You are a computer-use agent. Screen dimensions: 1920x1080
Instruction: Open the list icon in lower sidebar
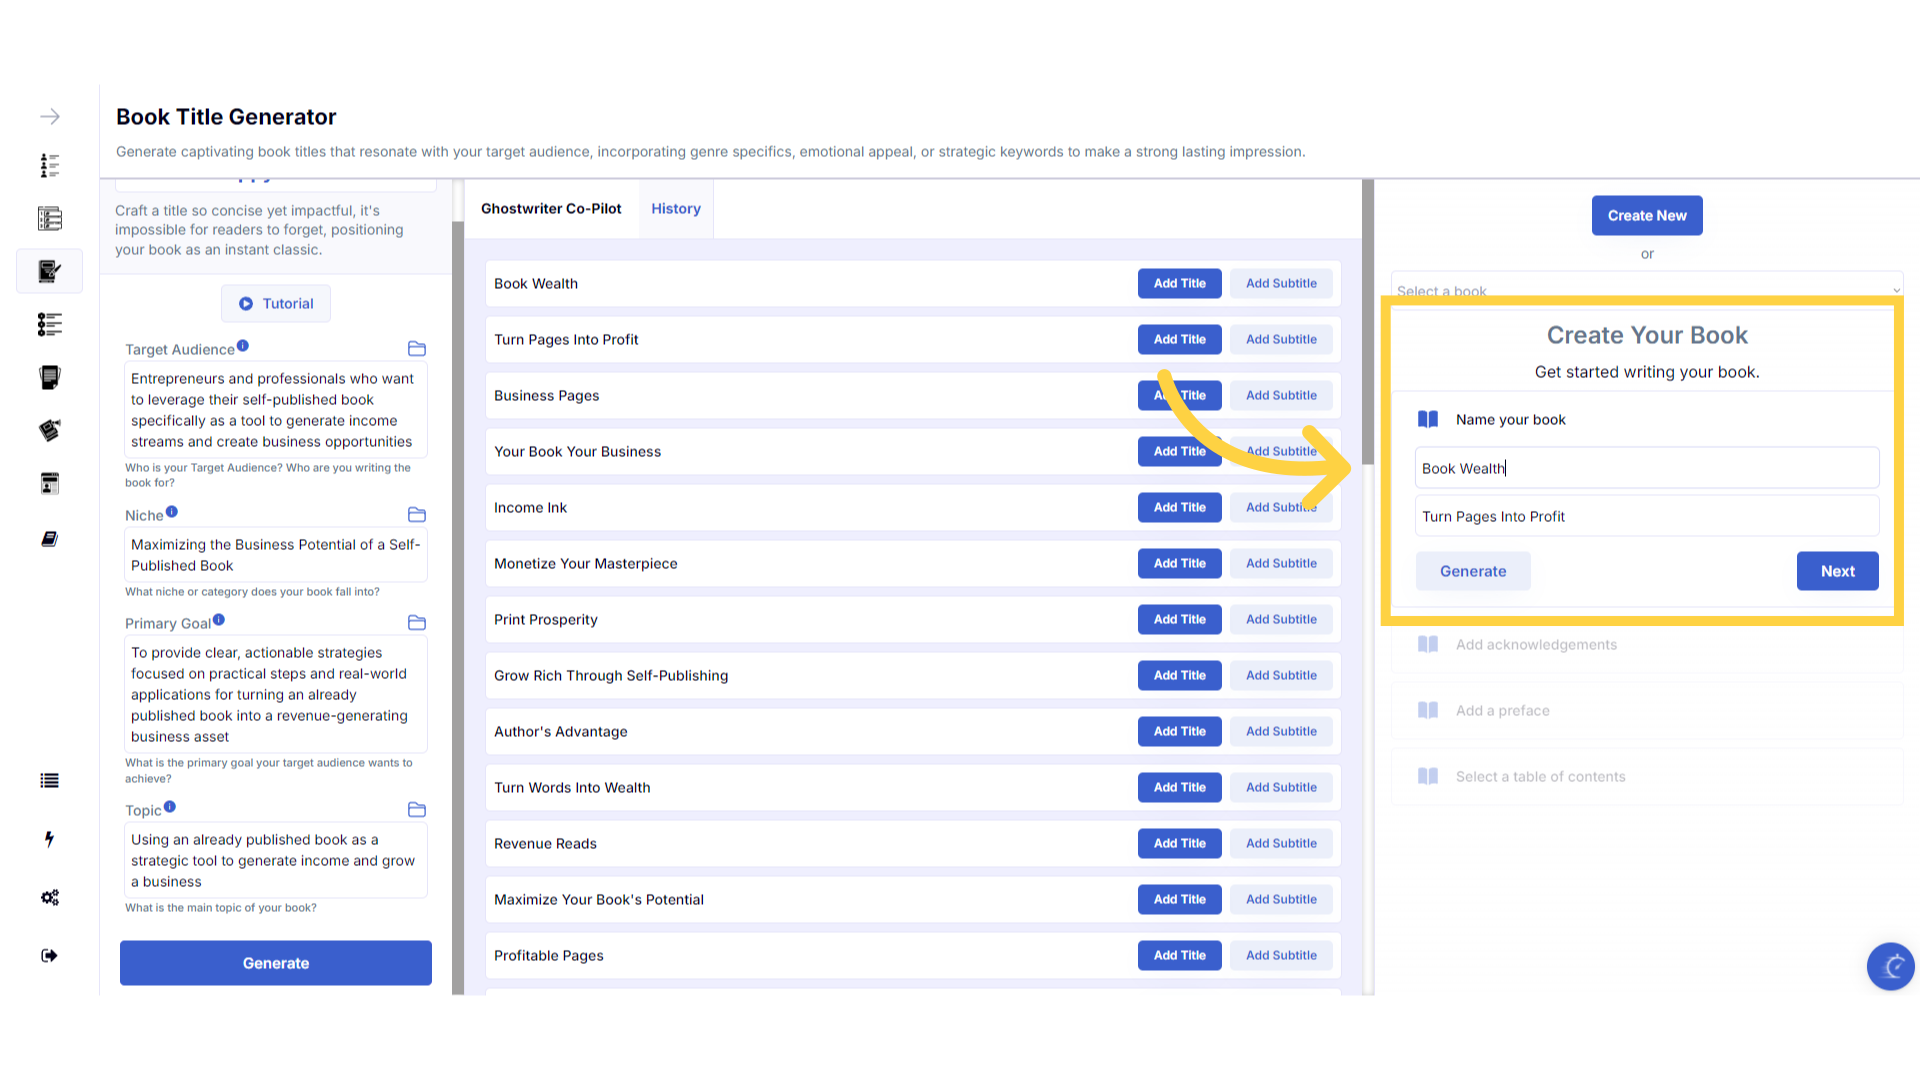[50, 781]
